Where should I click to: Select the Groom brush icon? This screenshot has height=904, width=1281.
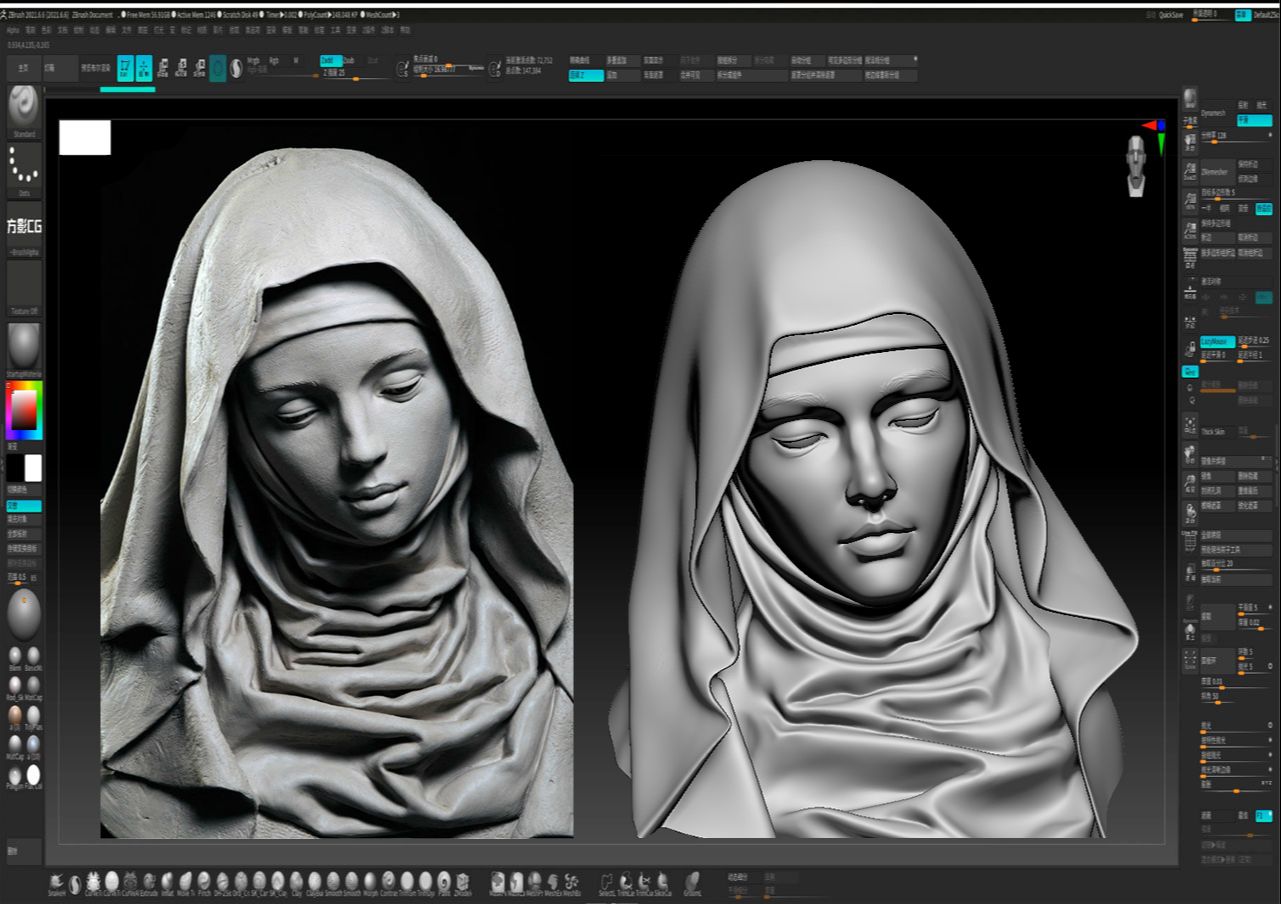(692, 882)
